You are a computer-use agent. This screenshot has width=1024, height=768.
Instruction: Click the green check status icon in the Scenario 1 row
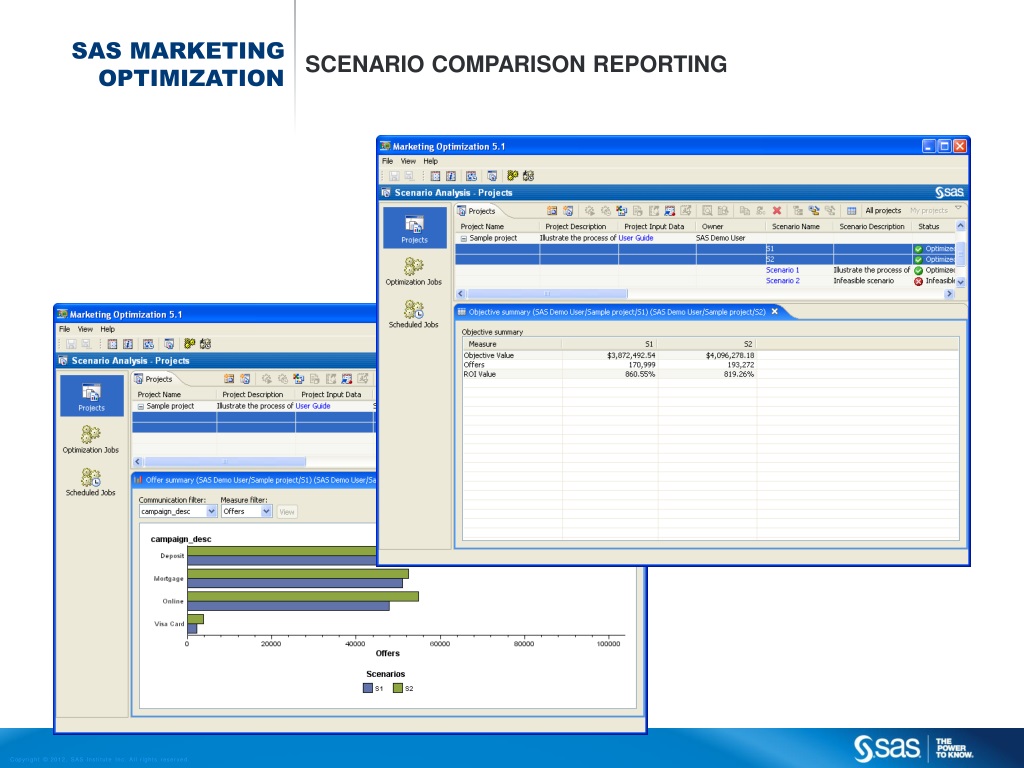[918, 270]
